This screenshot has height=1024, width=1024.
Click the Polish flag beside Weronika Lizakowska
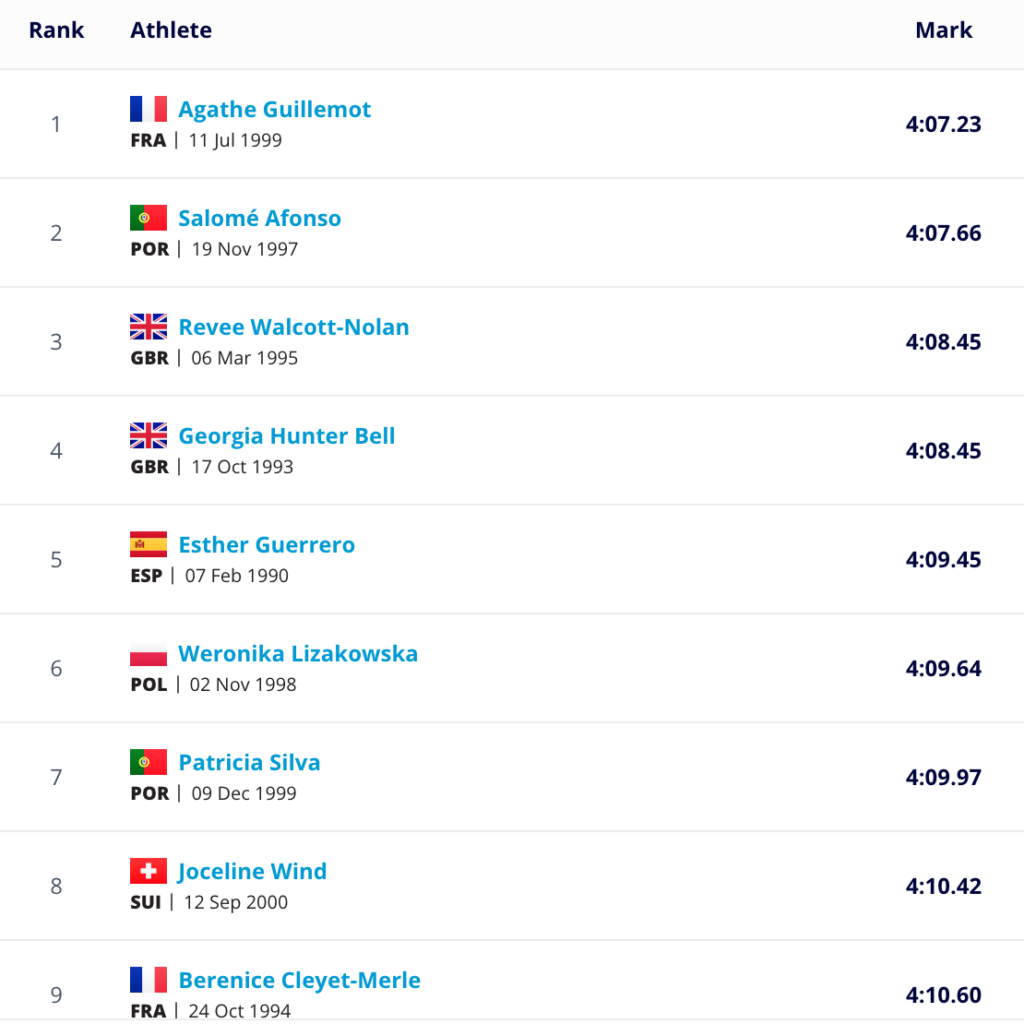tap(148, 654)
